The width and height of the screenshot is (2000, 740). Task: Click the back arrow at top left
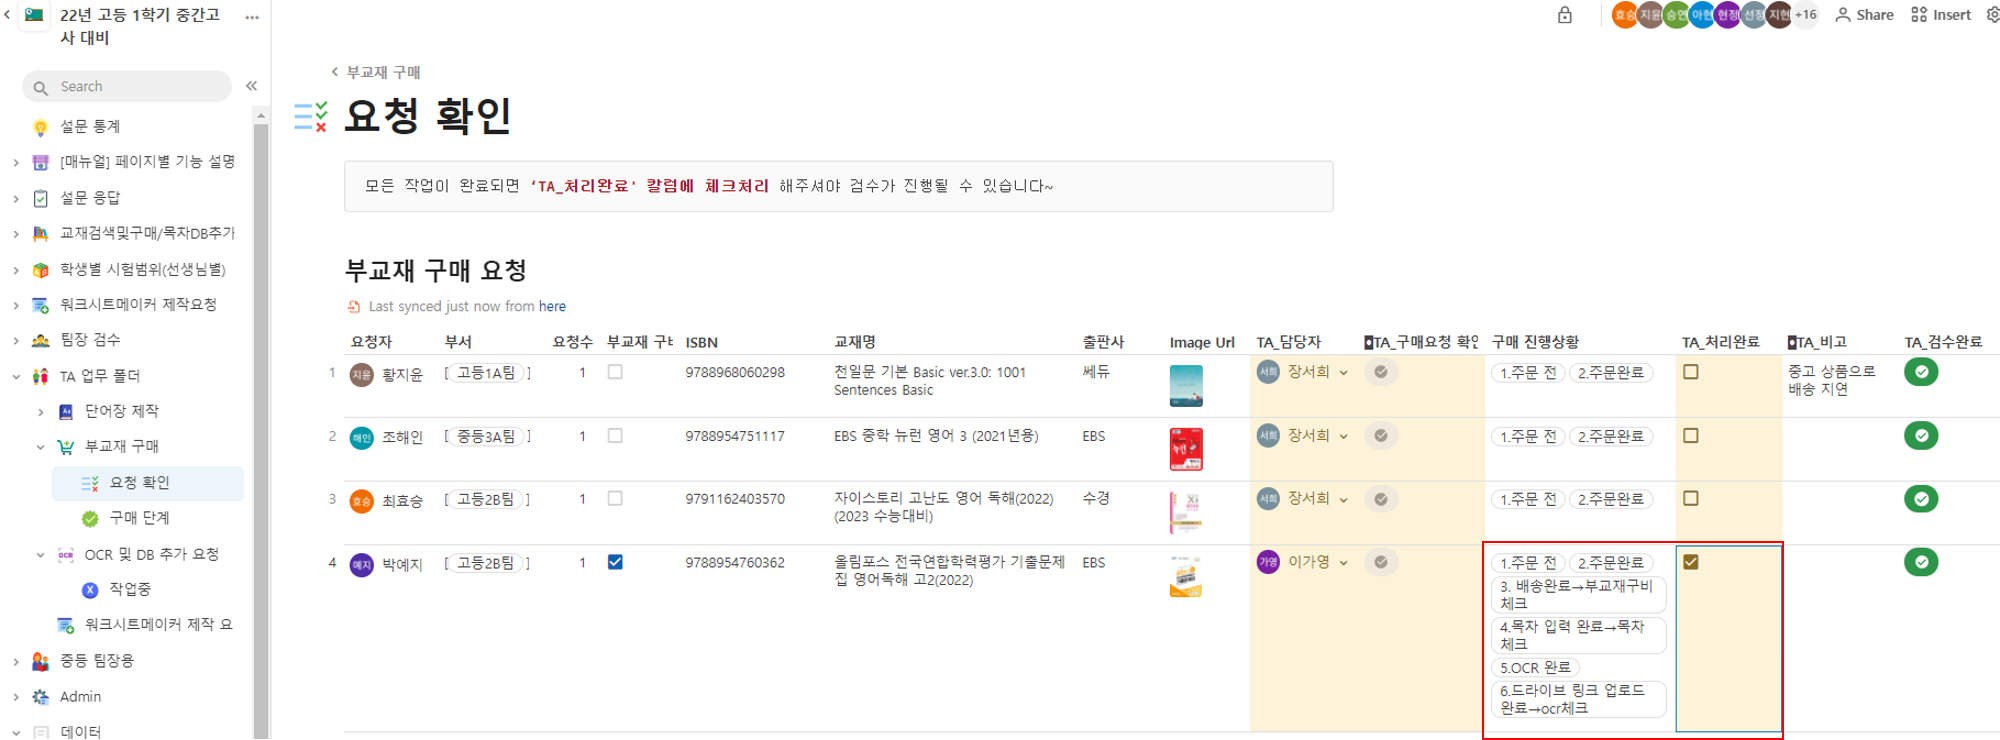coord(8,15)
